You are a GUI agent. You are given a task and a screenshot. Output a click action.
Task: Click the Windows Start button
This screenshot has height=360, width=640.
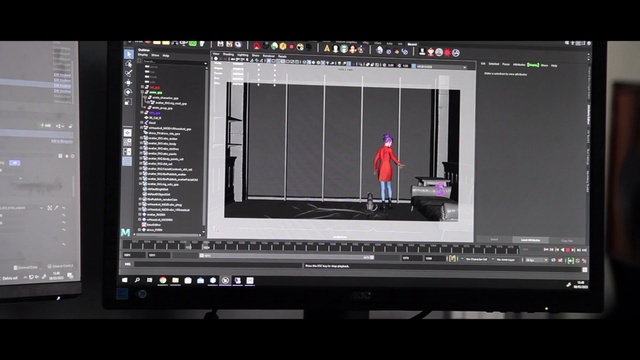click(125, 280)
